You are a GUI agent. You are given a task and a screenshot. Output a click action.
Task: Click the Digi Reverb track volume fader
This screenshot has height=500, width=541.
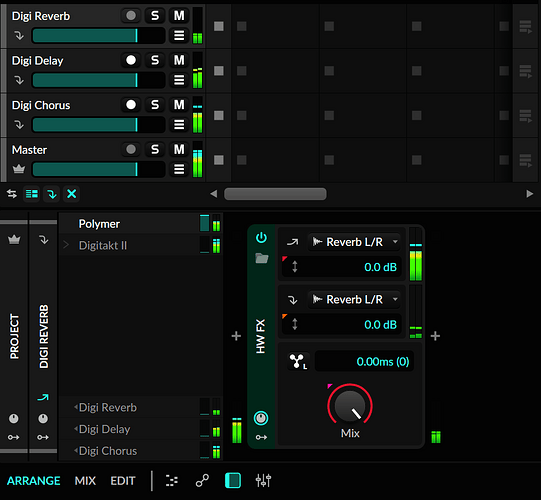(x=98, y=36)
